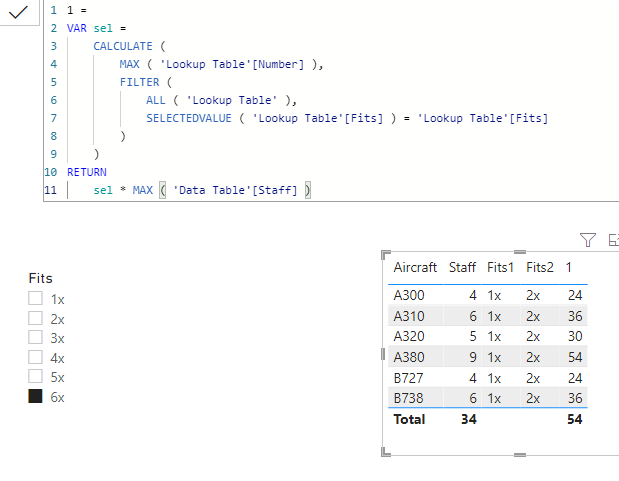Select the Total row label
The height and width of the screenshot is (481, 619).
(409, 419)
